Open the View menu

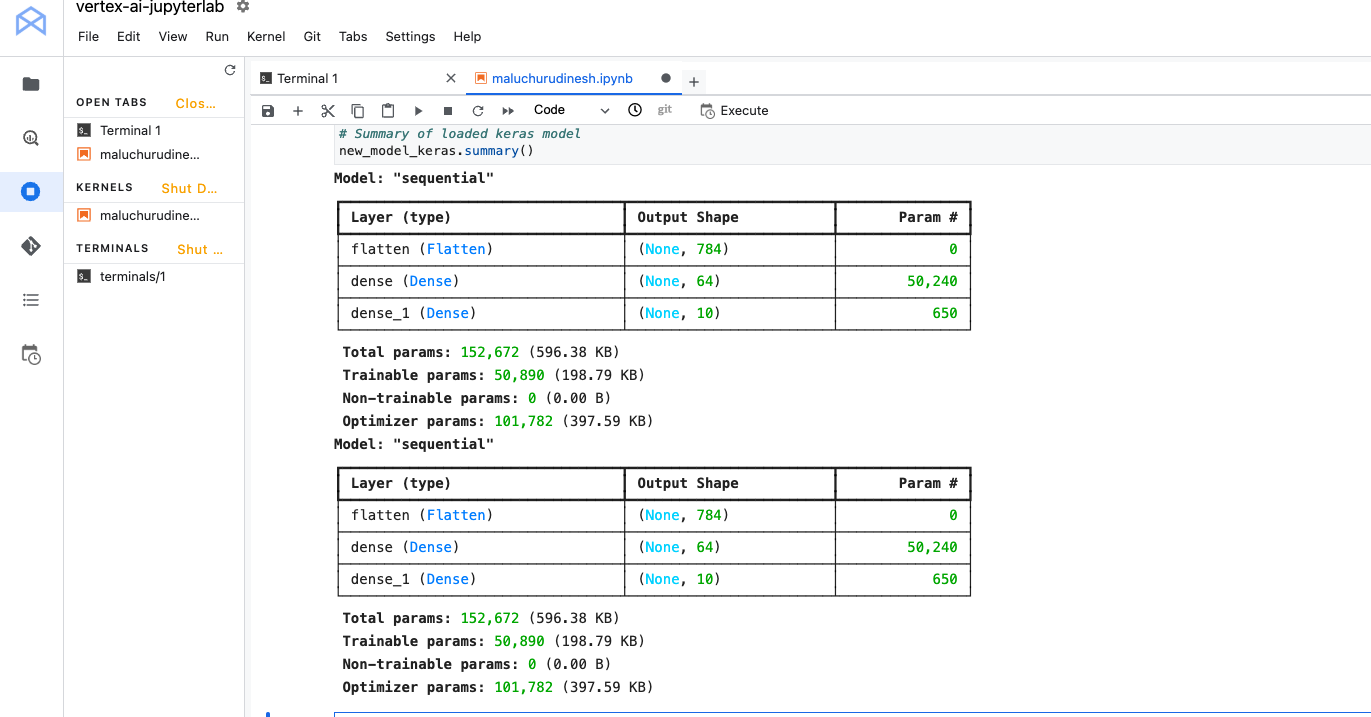click(x=173, y=36)
